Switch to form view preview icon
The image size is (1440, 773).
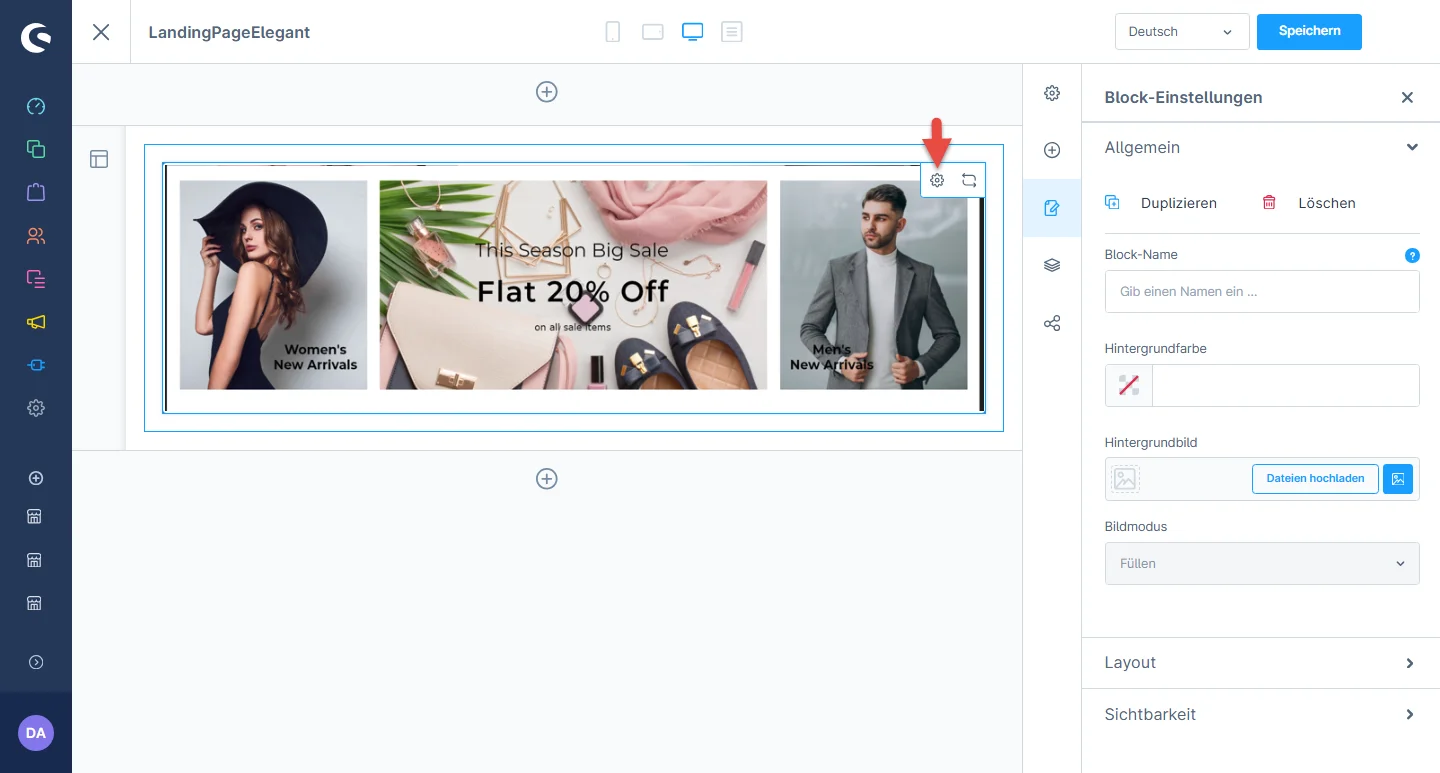(x=732, y=32)
